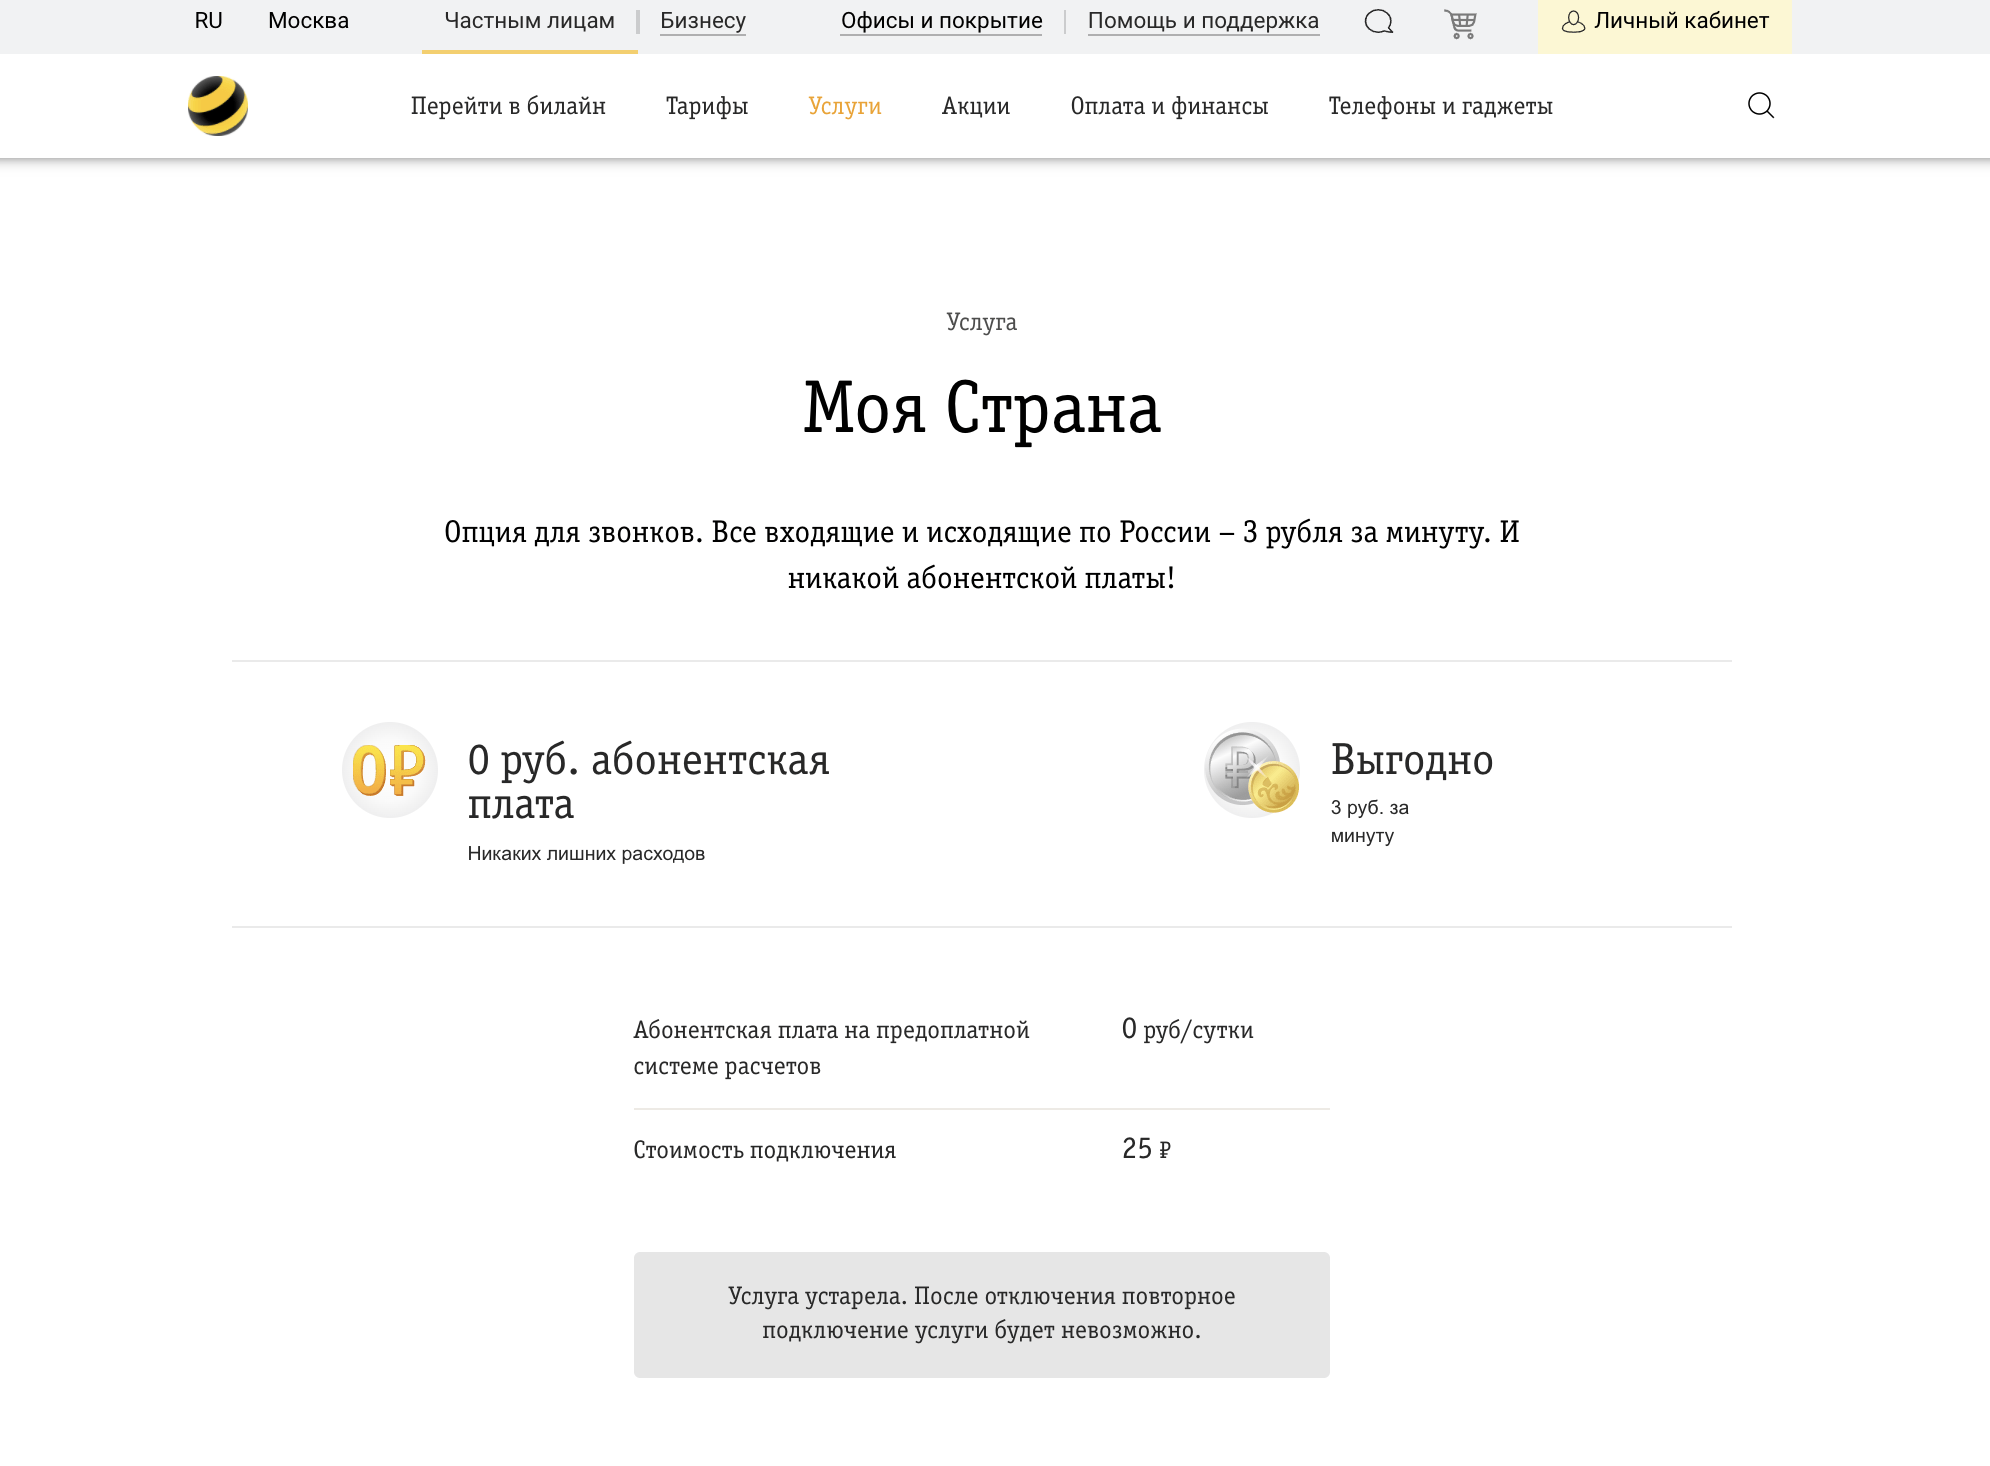1990x1466 pixels.
Task: Click the ruble coins icon next to Выгодно
Action: click(x=1250, y=770)
